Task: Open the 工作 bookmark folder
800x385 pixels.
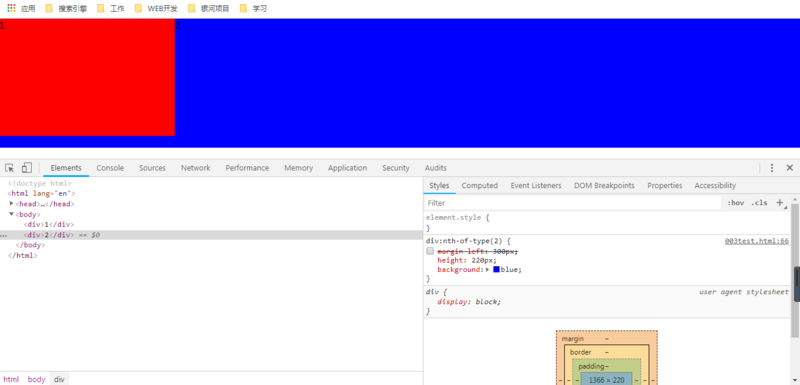Action: 111,8
